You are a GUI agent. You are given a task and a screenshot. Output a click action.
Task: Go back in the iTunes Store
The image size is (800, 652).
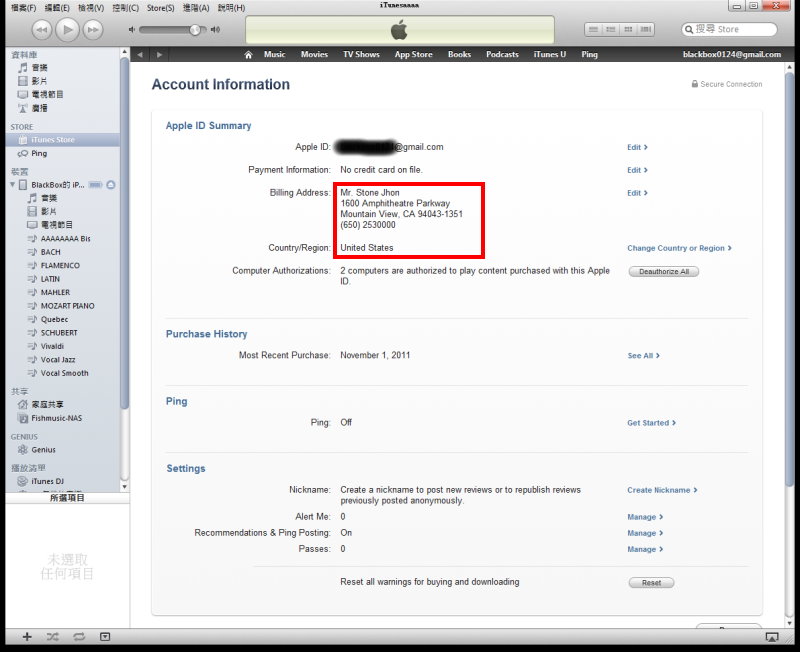[x=140, y=55]
